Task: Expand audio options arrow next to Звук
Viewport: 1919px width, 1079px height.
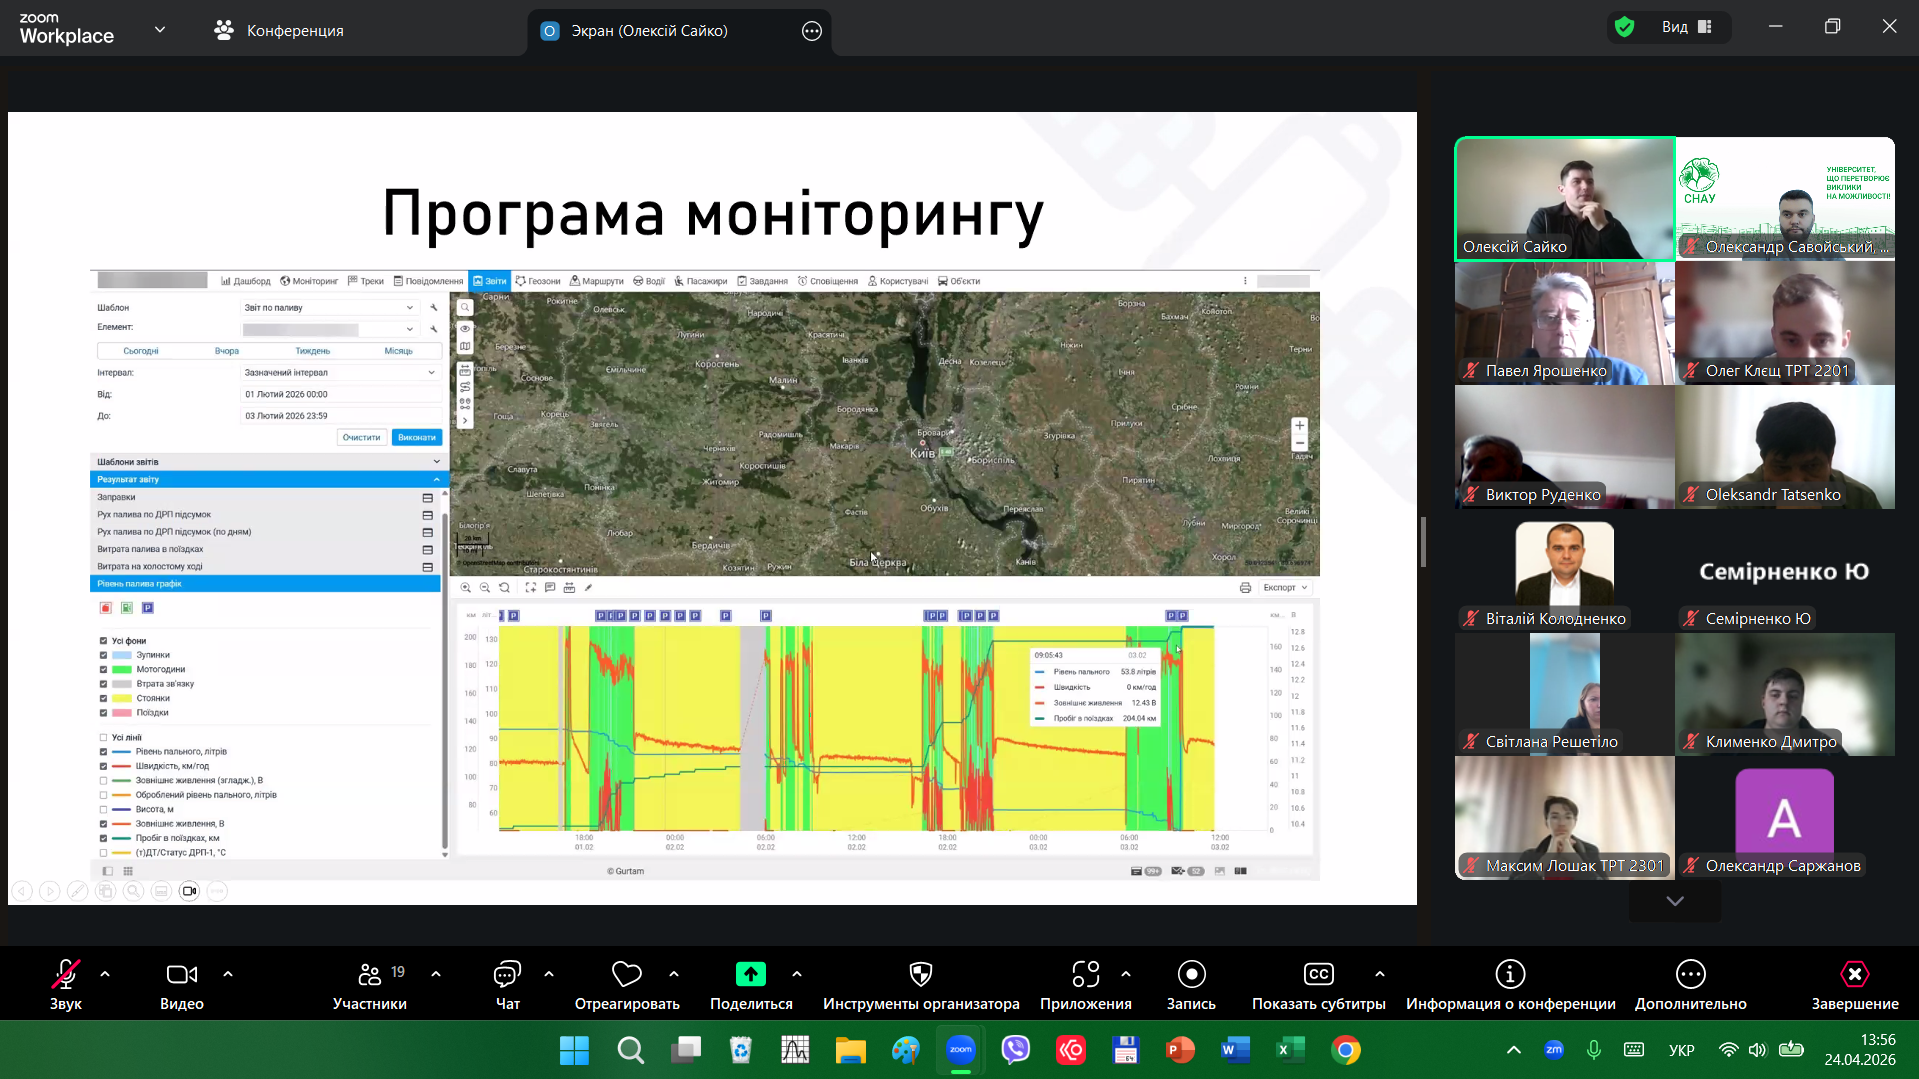Action: (x=105, y=973)
